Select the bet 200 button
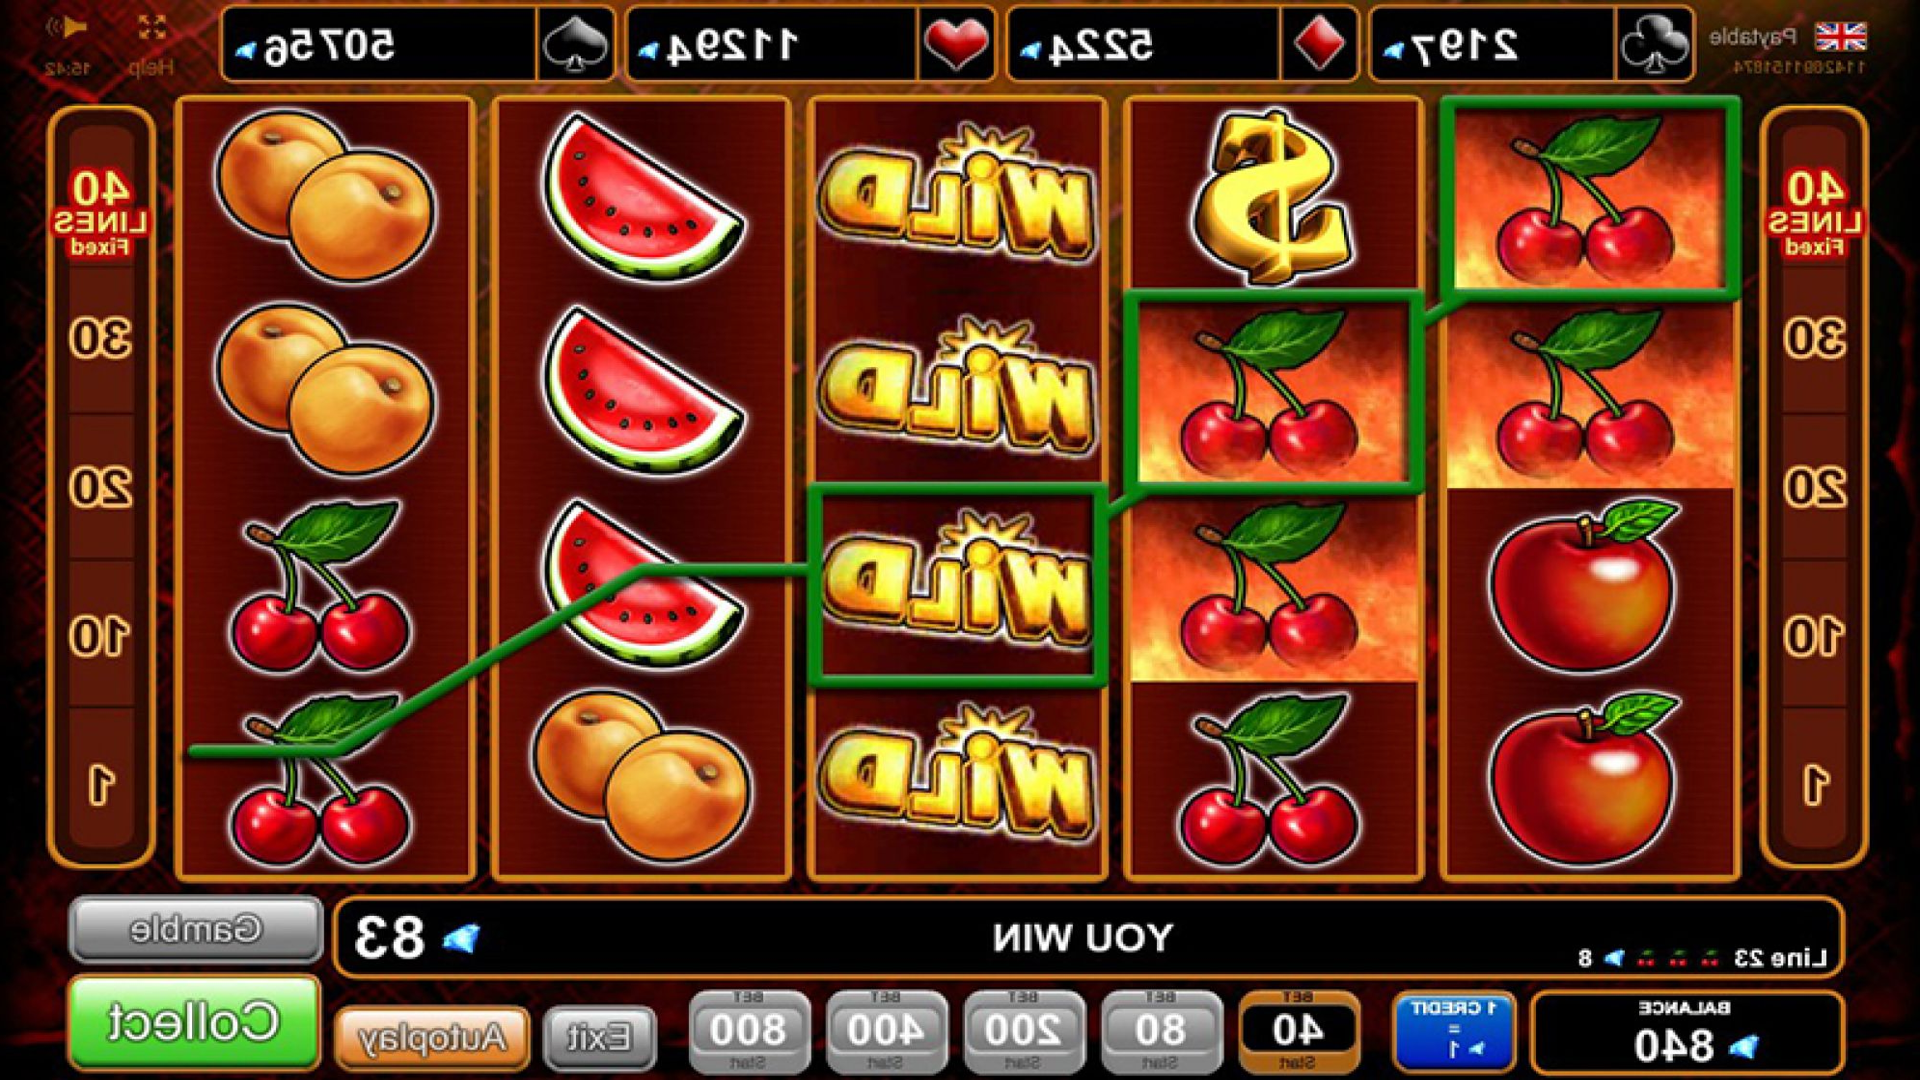Image resolution: width=1920 pixels, height=1080 pixels. [x=1024, y=1032]
